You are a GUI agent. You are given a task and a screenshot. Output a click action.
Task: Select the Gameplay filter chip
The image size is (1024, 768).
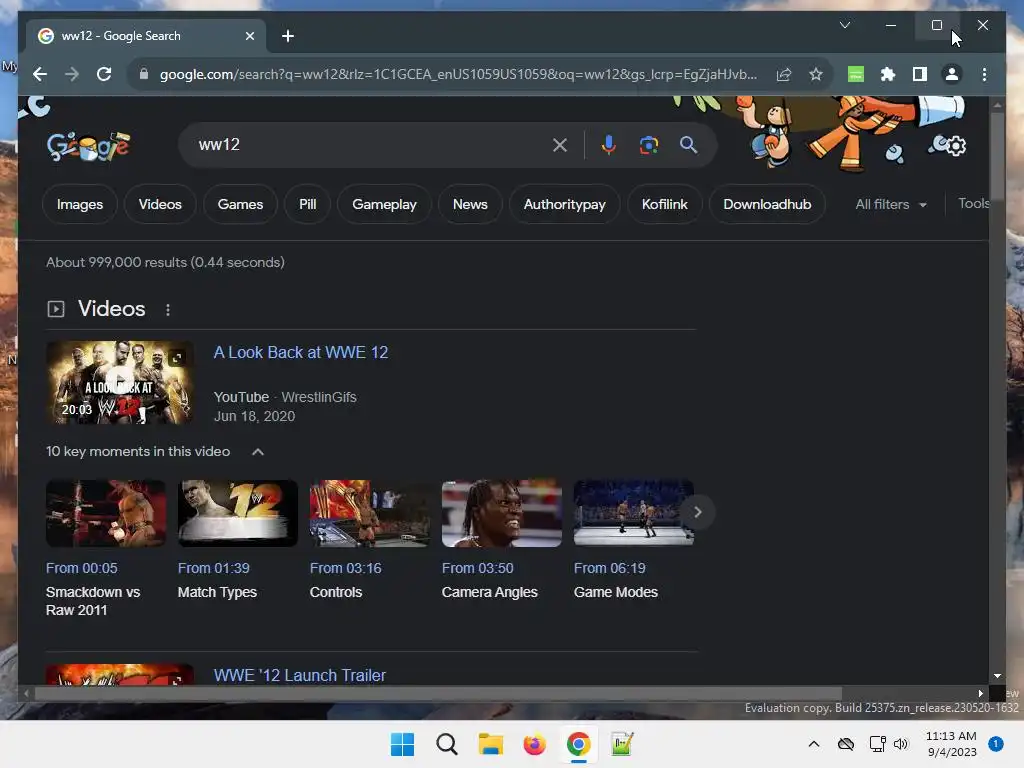pyautogui.click(x=384, y=204)
